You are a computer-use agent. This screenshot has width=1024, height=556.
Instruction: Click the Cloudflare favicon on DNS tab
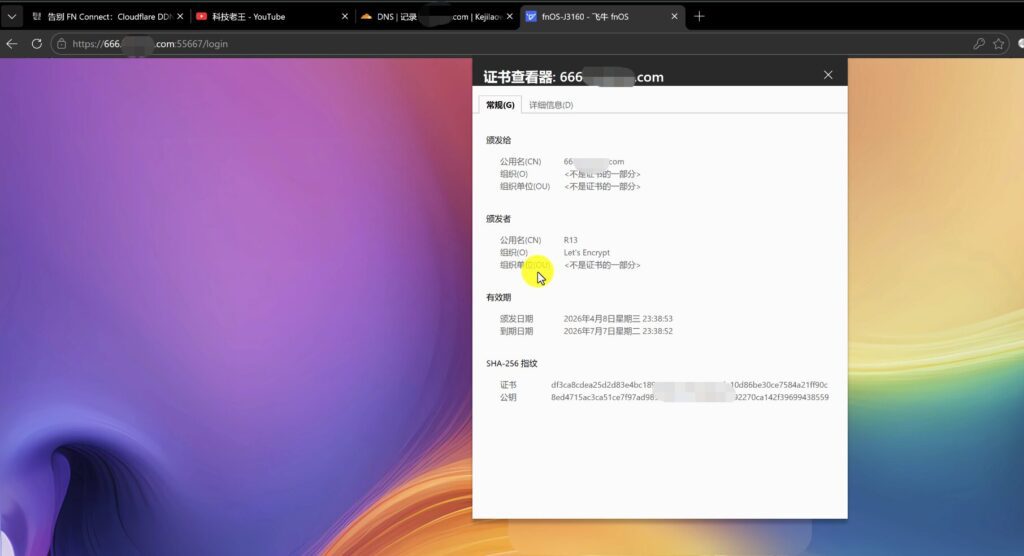(x=366, y=16)
